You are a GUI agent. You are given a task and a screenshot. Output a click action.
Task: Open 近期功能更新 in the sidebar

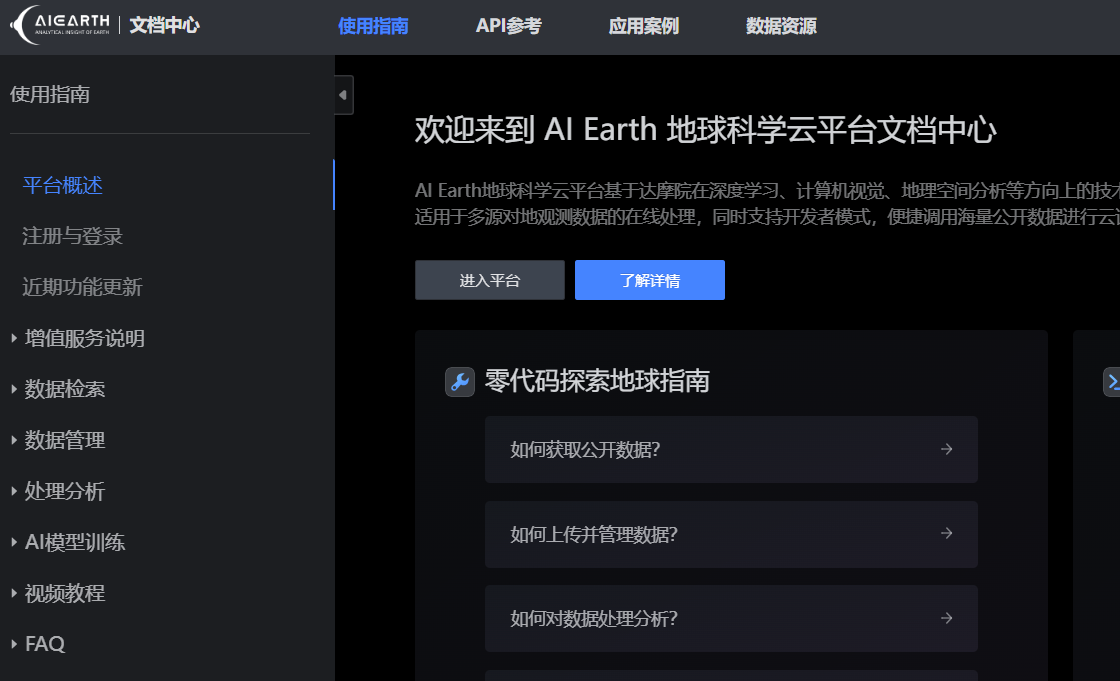[x=82, y=287]
